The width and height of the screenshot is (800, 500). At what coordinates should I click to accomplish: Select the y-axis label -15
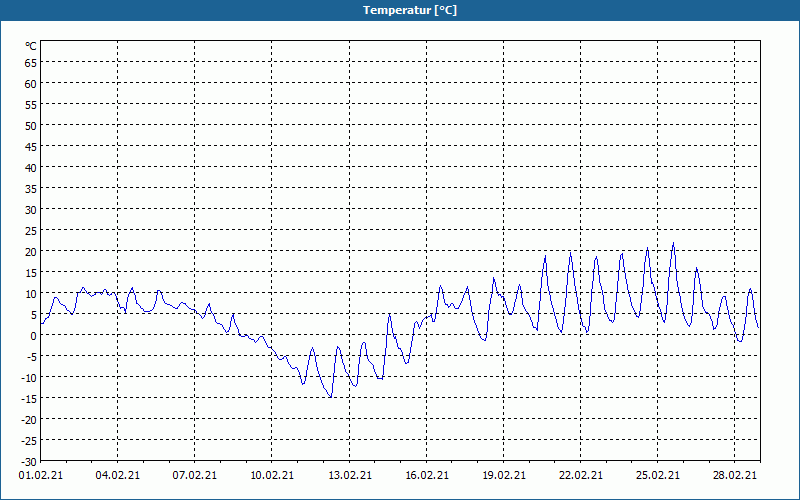[29, 399]
